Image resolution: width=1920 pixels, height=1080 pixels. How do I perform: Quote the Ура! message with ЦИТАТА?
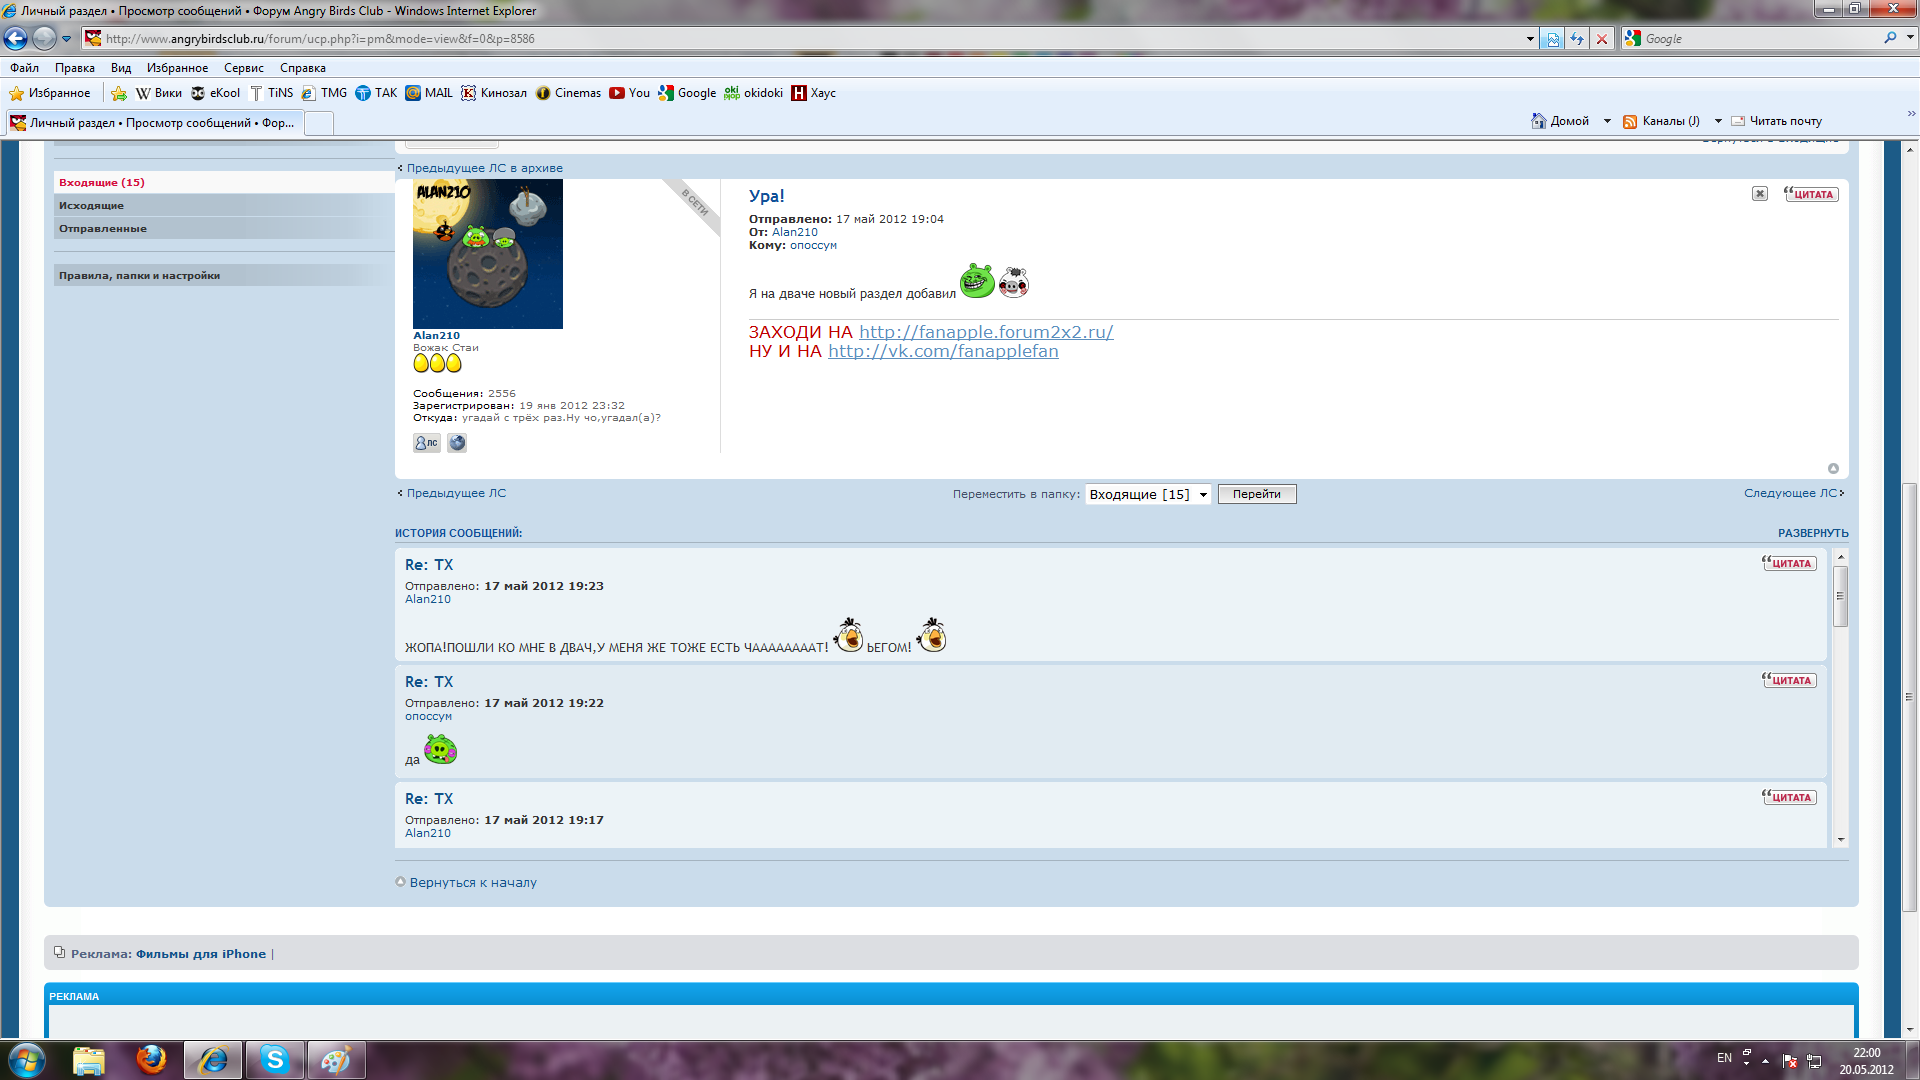point(1811,194)
